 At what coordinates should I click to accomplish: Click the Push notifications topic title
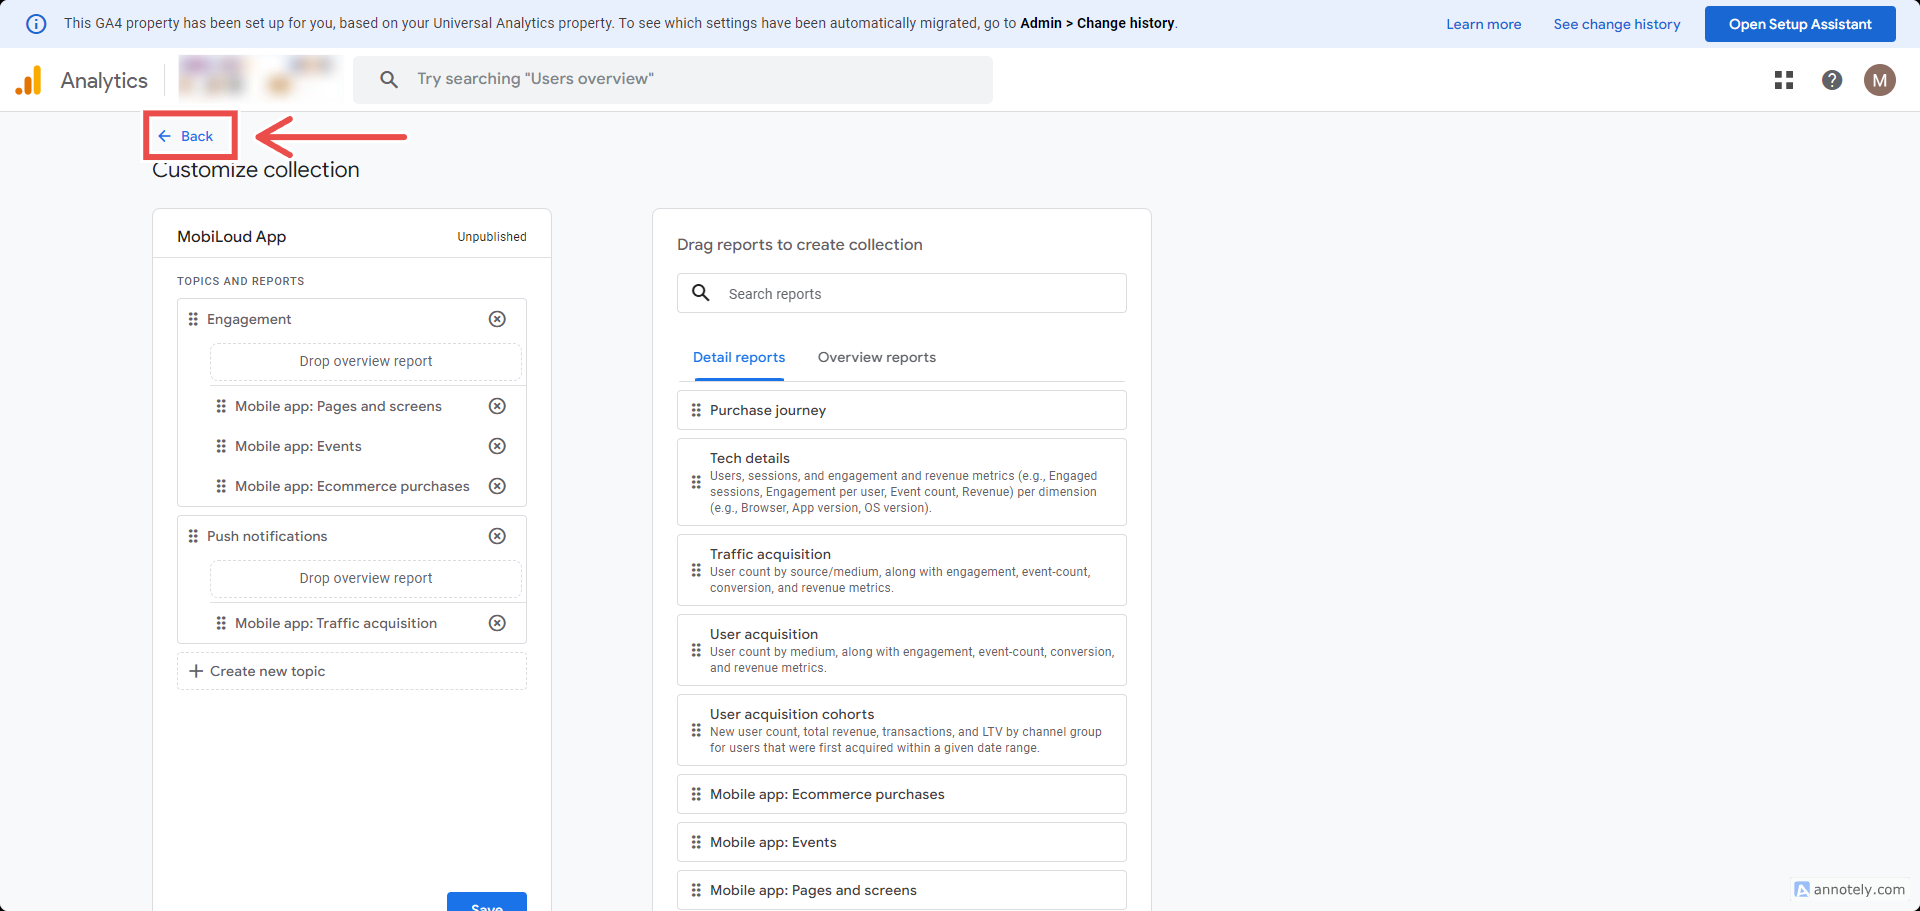267,536
